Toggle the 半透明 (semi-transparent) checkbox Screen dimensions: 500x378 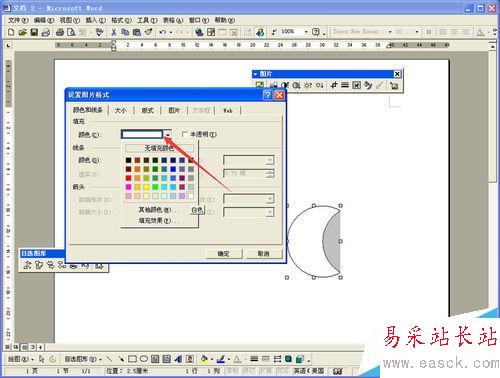184,134
